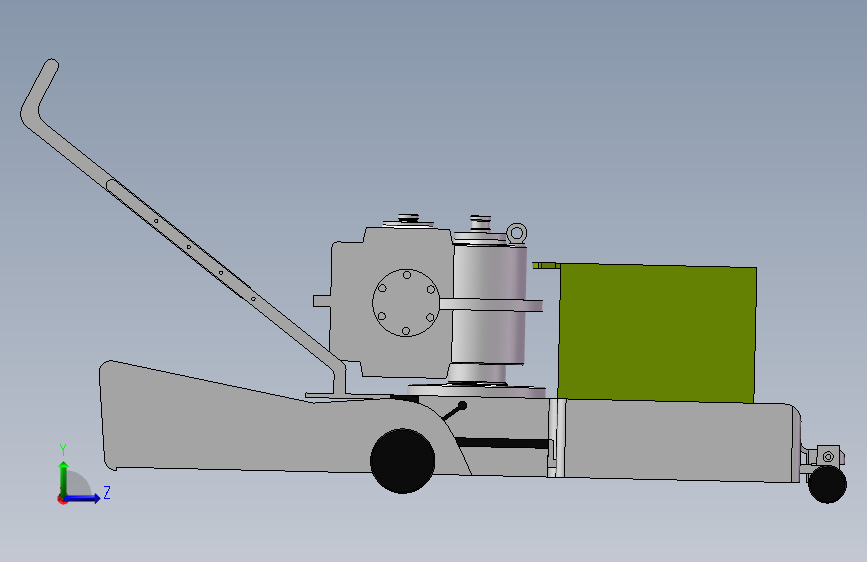Click the 'Y' axis label text
This screenshot has width=867, height=562.
pyautogui.click(x=63, y=450)
